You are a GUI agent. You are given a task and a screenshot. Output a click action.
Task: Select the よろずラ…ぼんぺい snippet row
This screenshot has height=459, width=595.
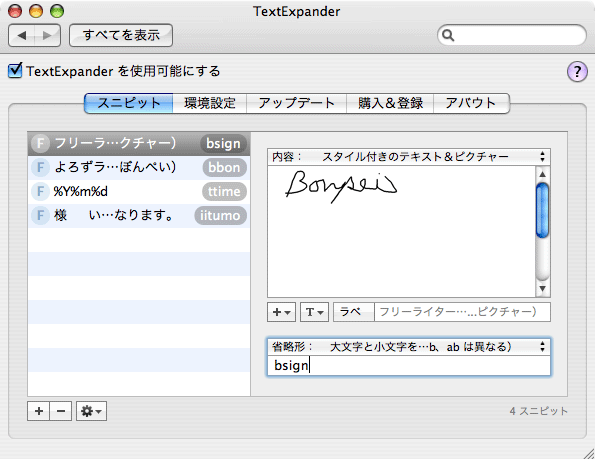[x=139, y=167]
